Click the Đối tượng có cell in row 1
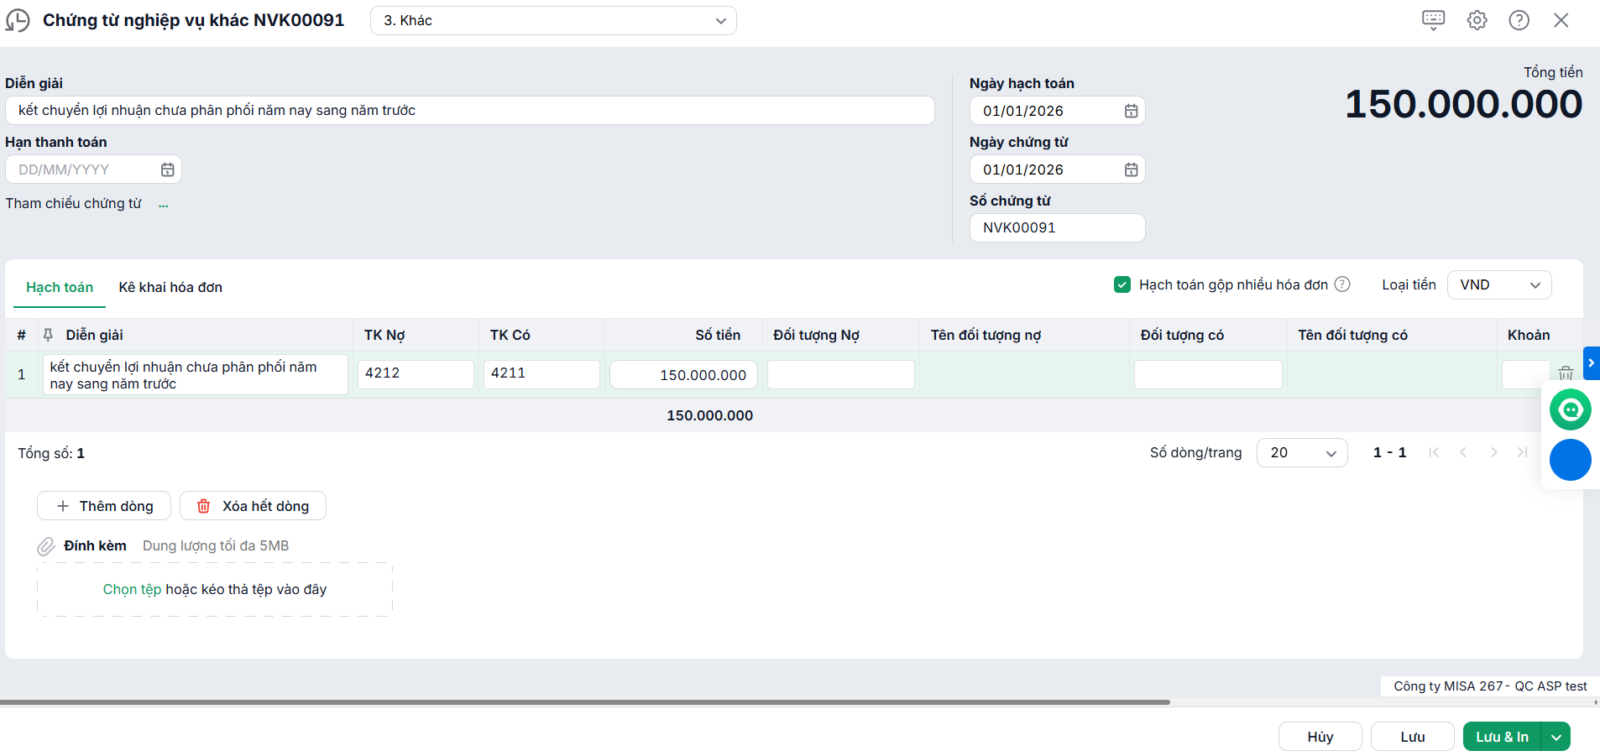1600x756 pixels. tap(1208, 375)
